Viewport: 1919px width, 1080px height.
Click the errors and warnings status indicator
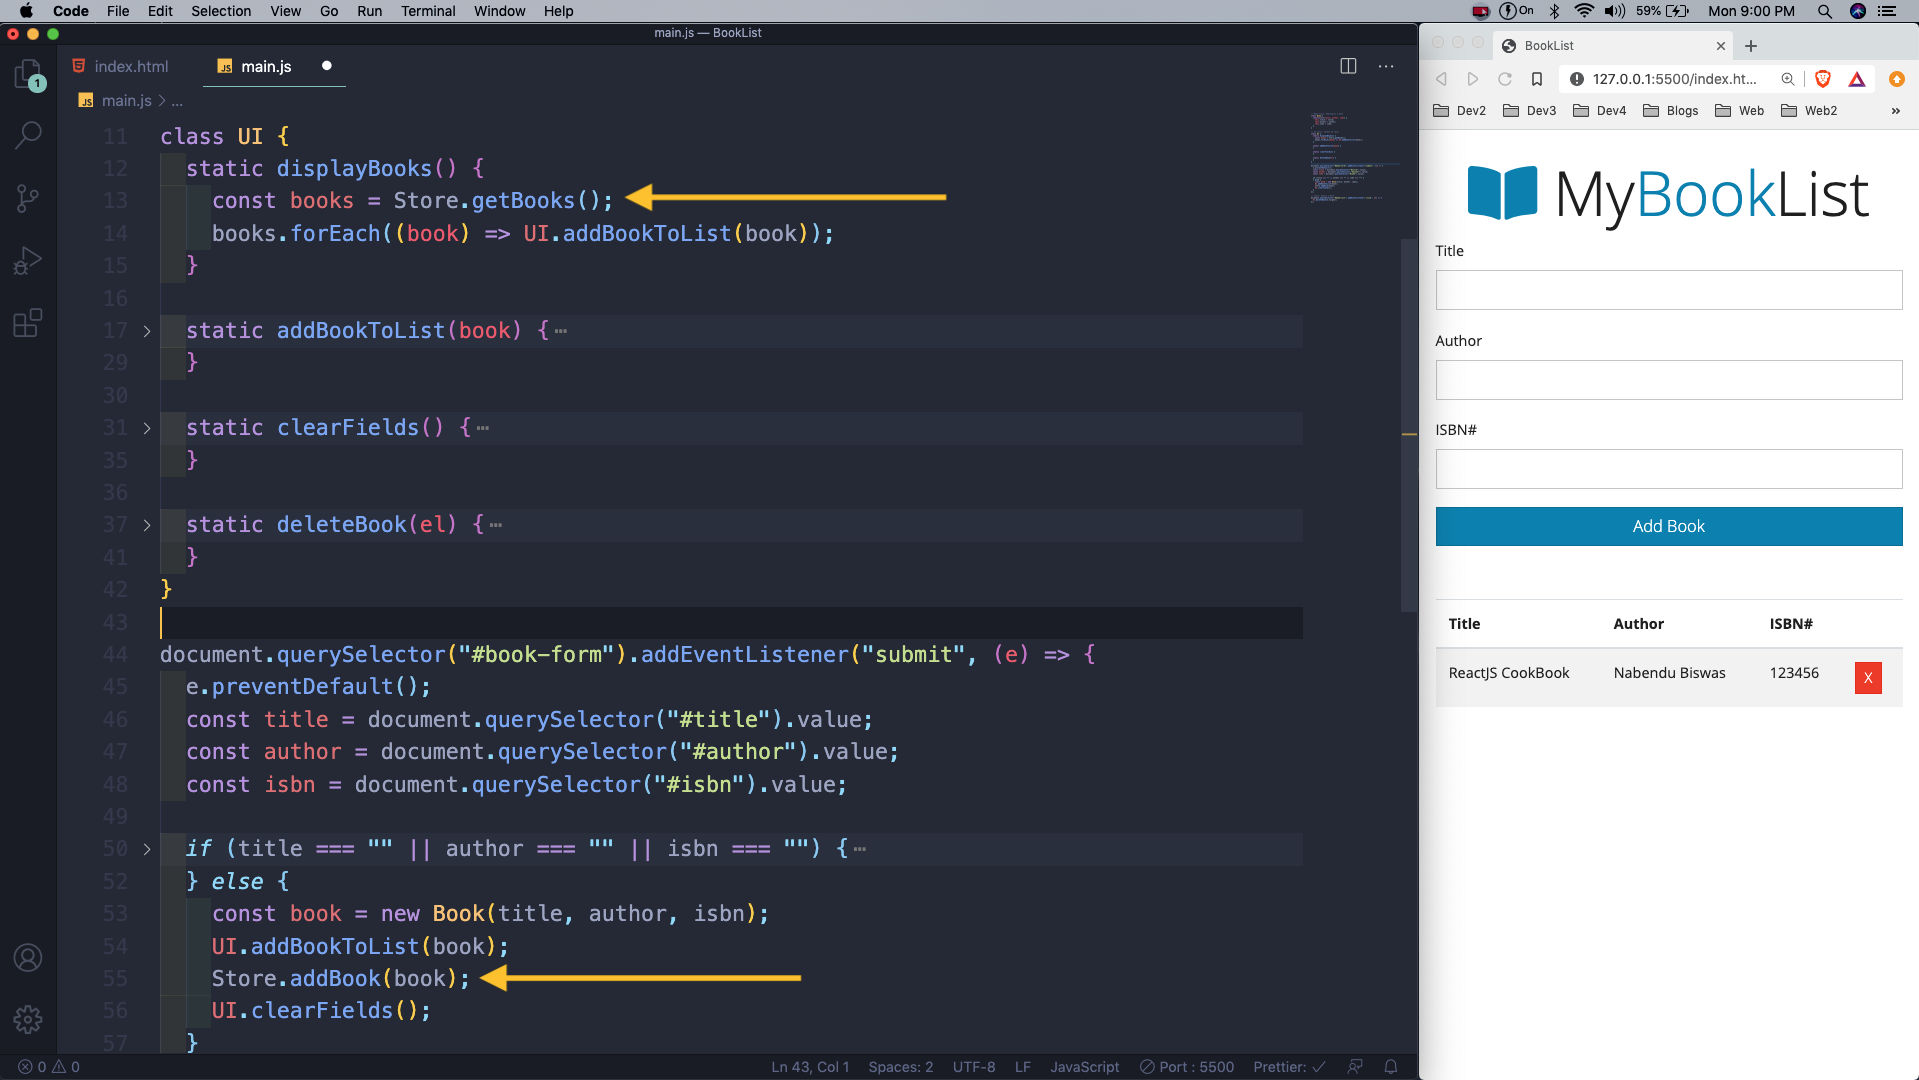click(x=49, y=1067)
